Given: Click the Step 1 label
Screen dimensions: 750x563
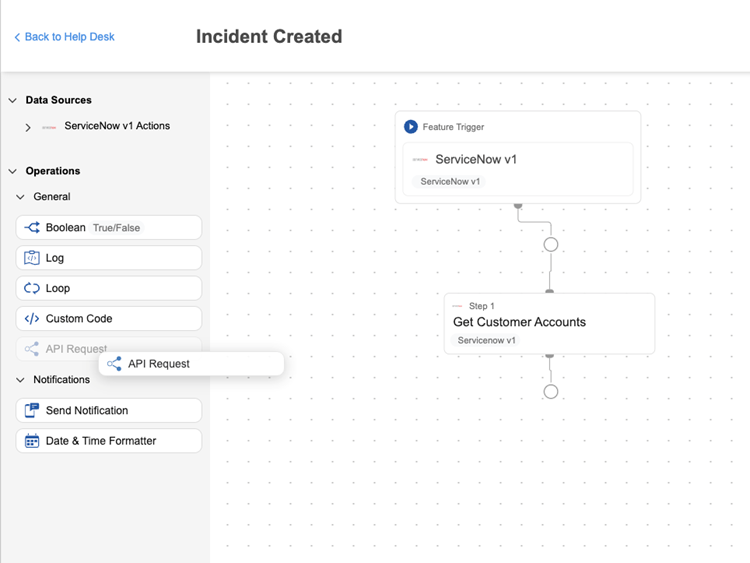Looking at the screenshot, I should pos(482,306).
